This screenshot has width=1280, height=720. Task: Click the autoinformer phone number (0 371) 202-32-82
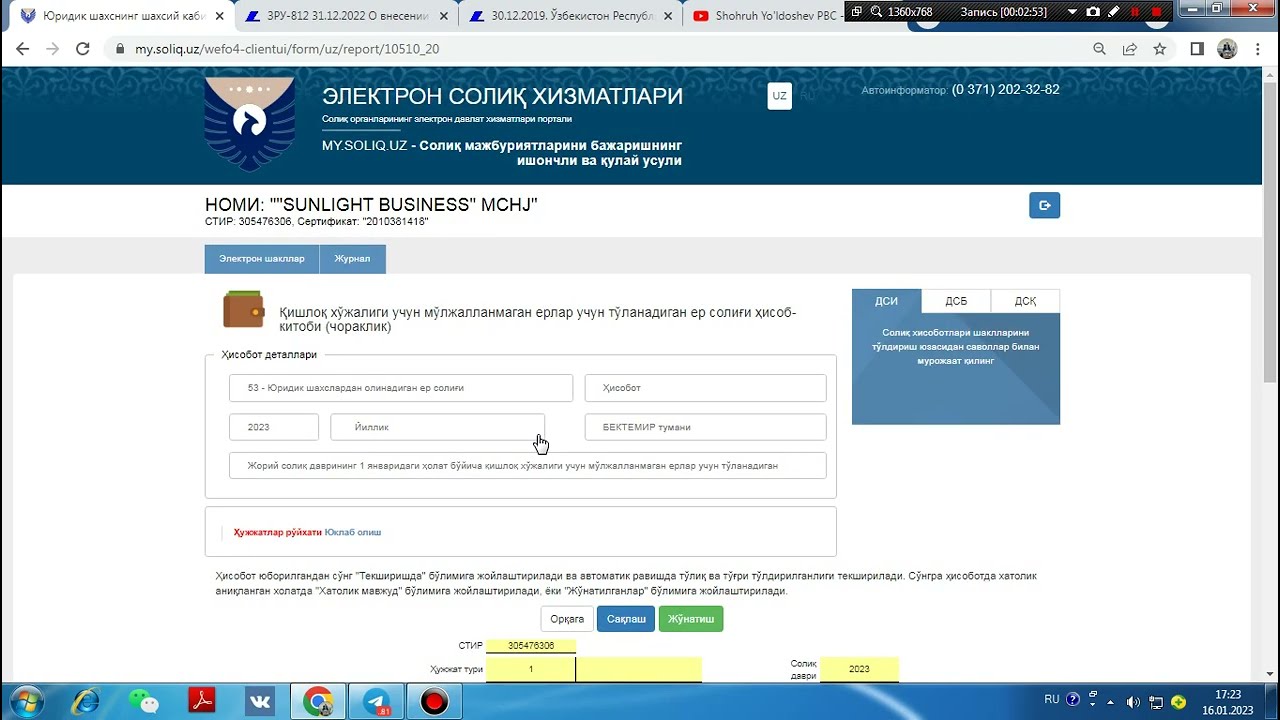tap(1005, 89)
